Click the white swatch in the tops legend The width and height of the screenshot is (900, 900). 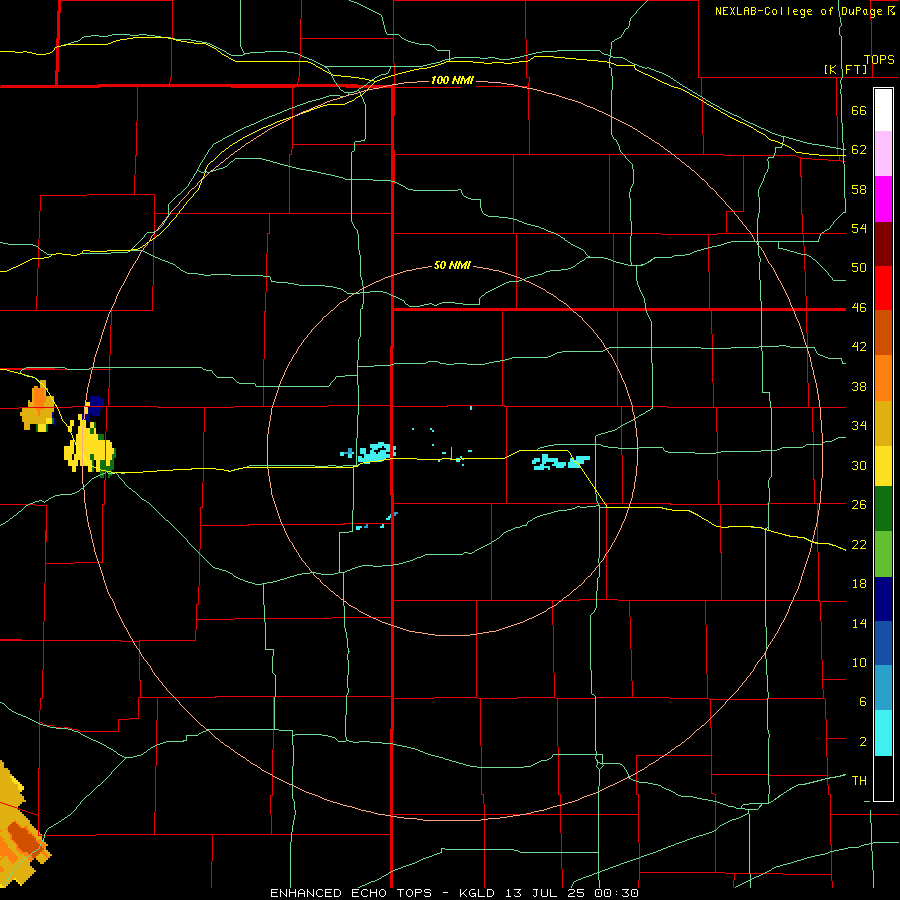(883, 110)
